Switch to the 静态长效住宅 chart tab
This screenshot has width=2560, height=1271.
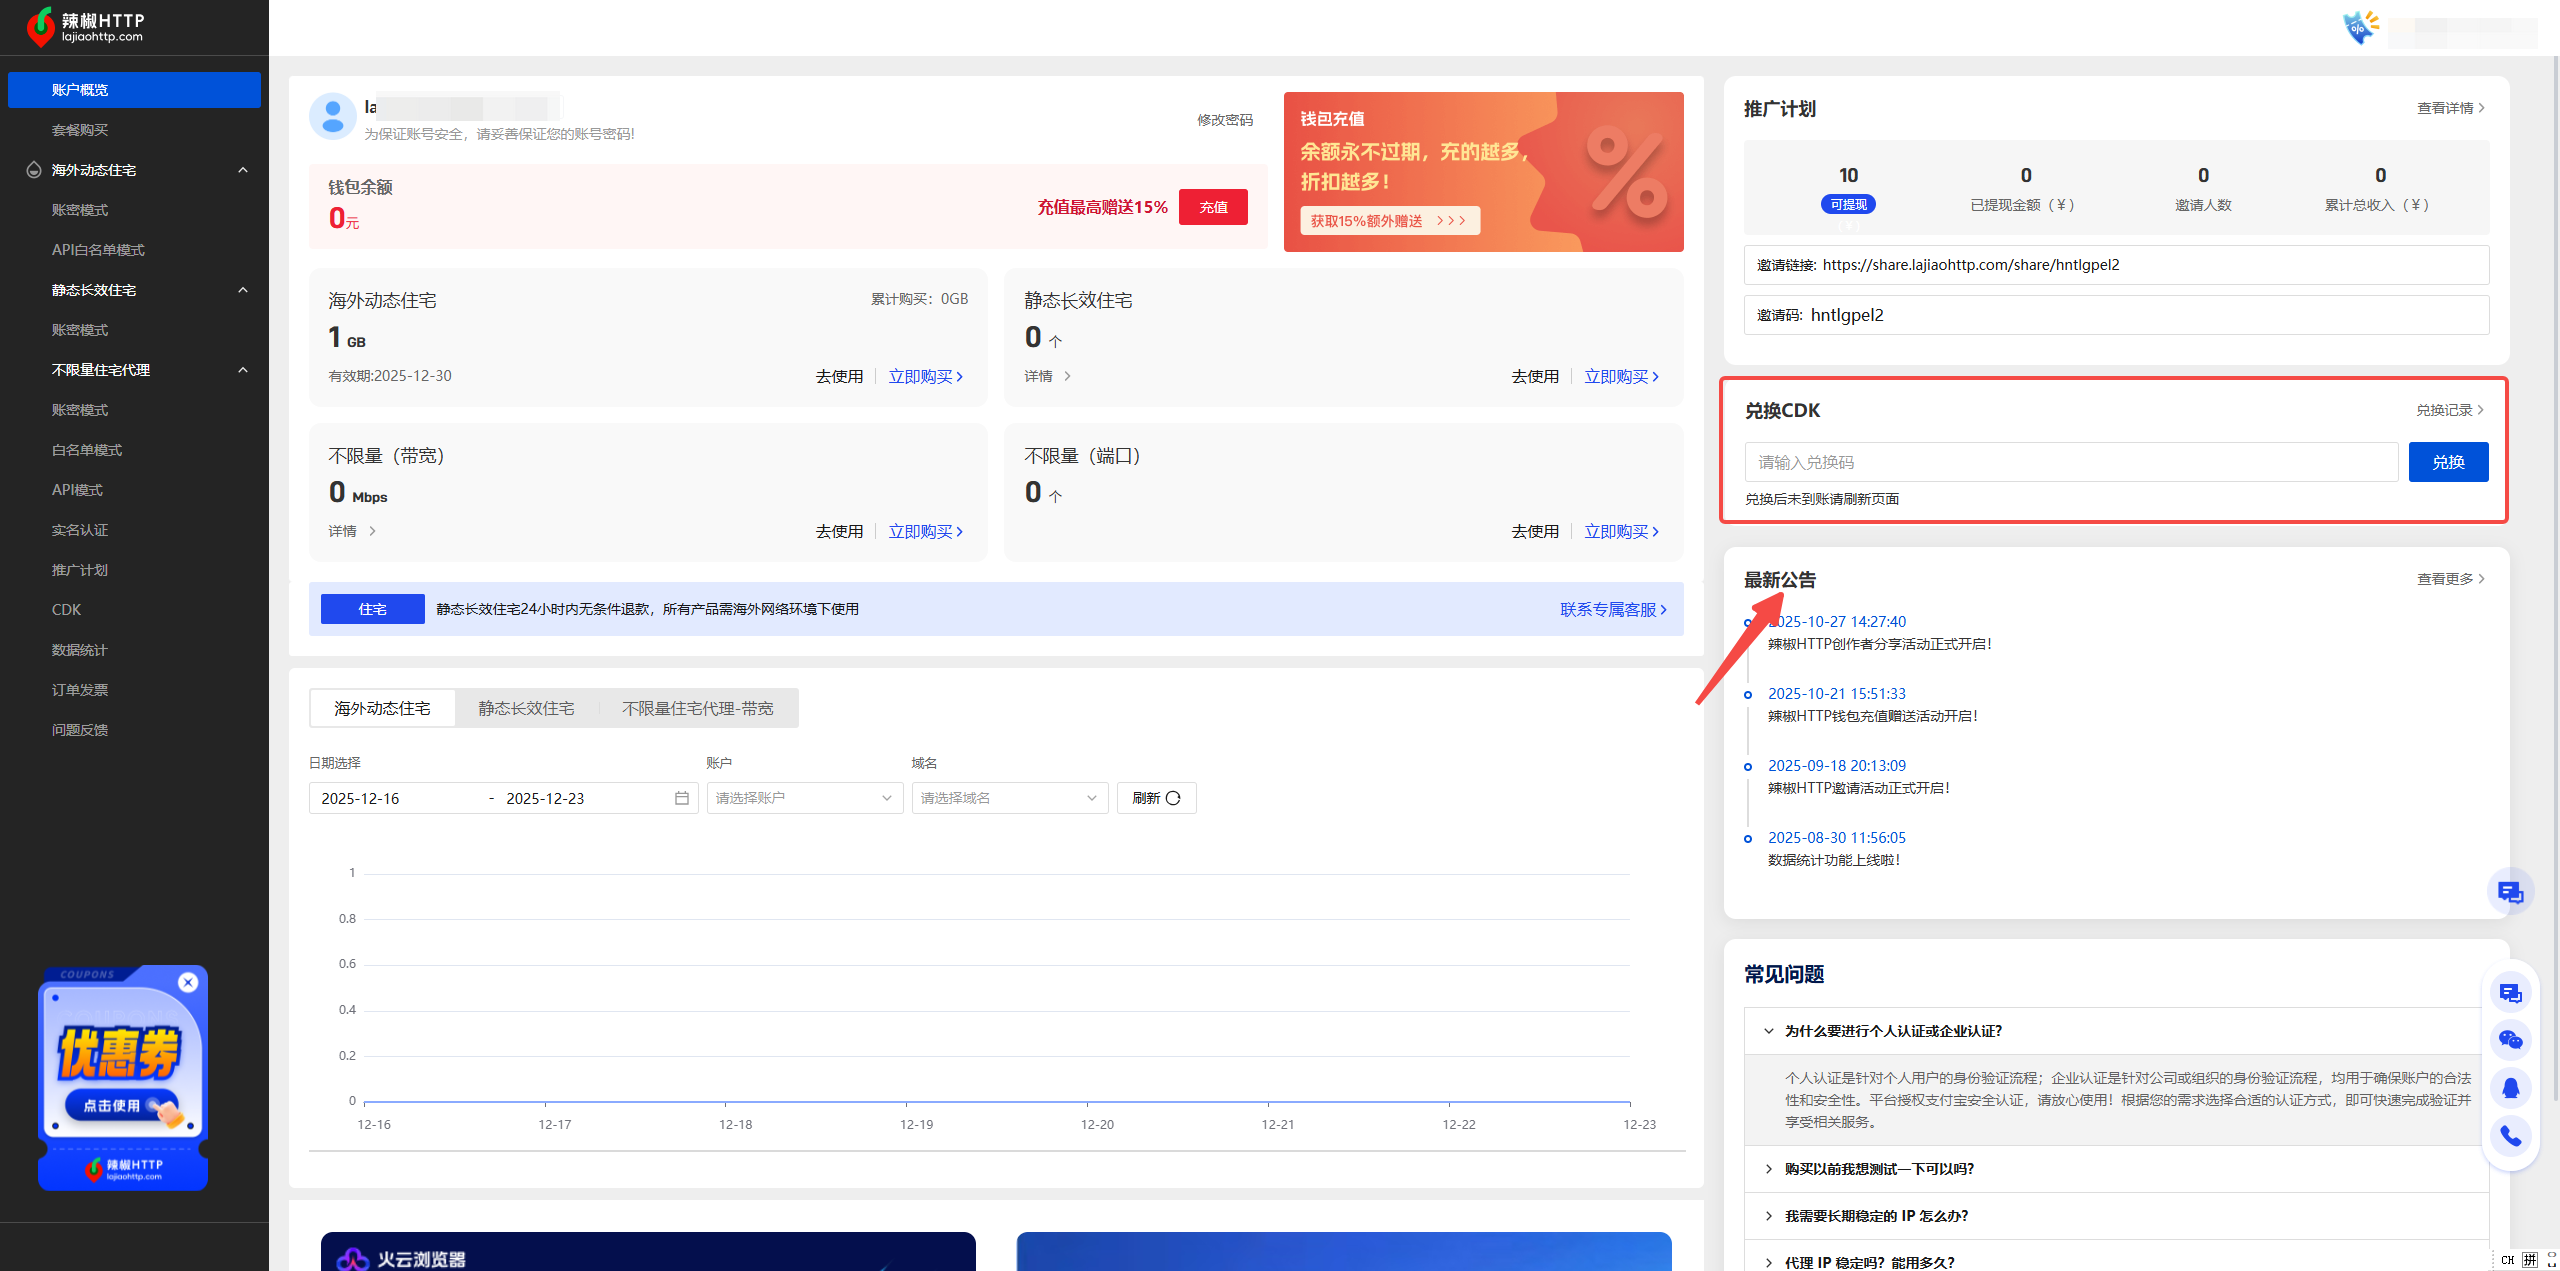click(526, 708)
